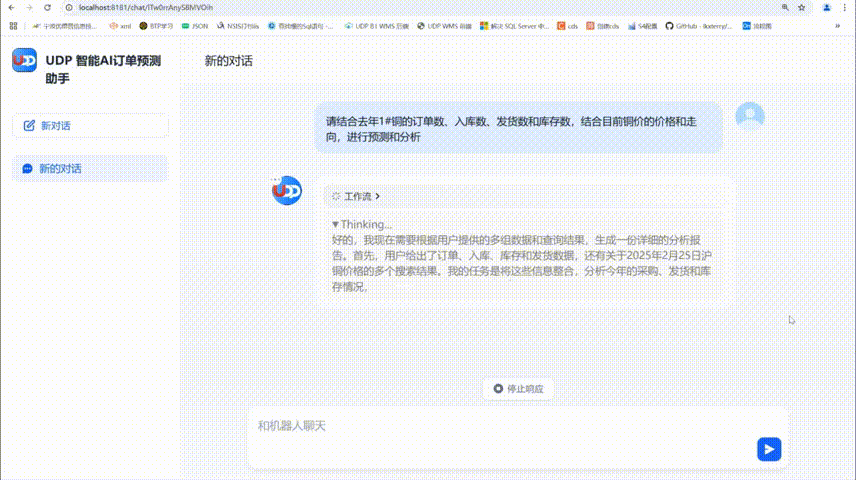The width and height of the screenshot is (856, 480).
Task: Open the BTP学习 bookmark
Action: point(156,25)
